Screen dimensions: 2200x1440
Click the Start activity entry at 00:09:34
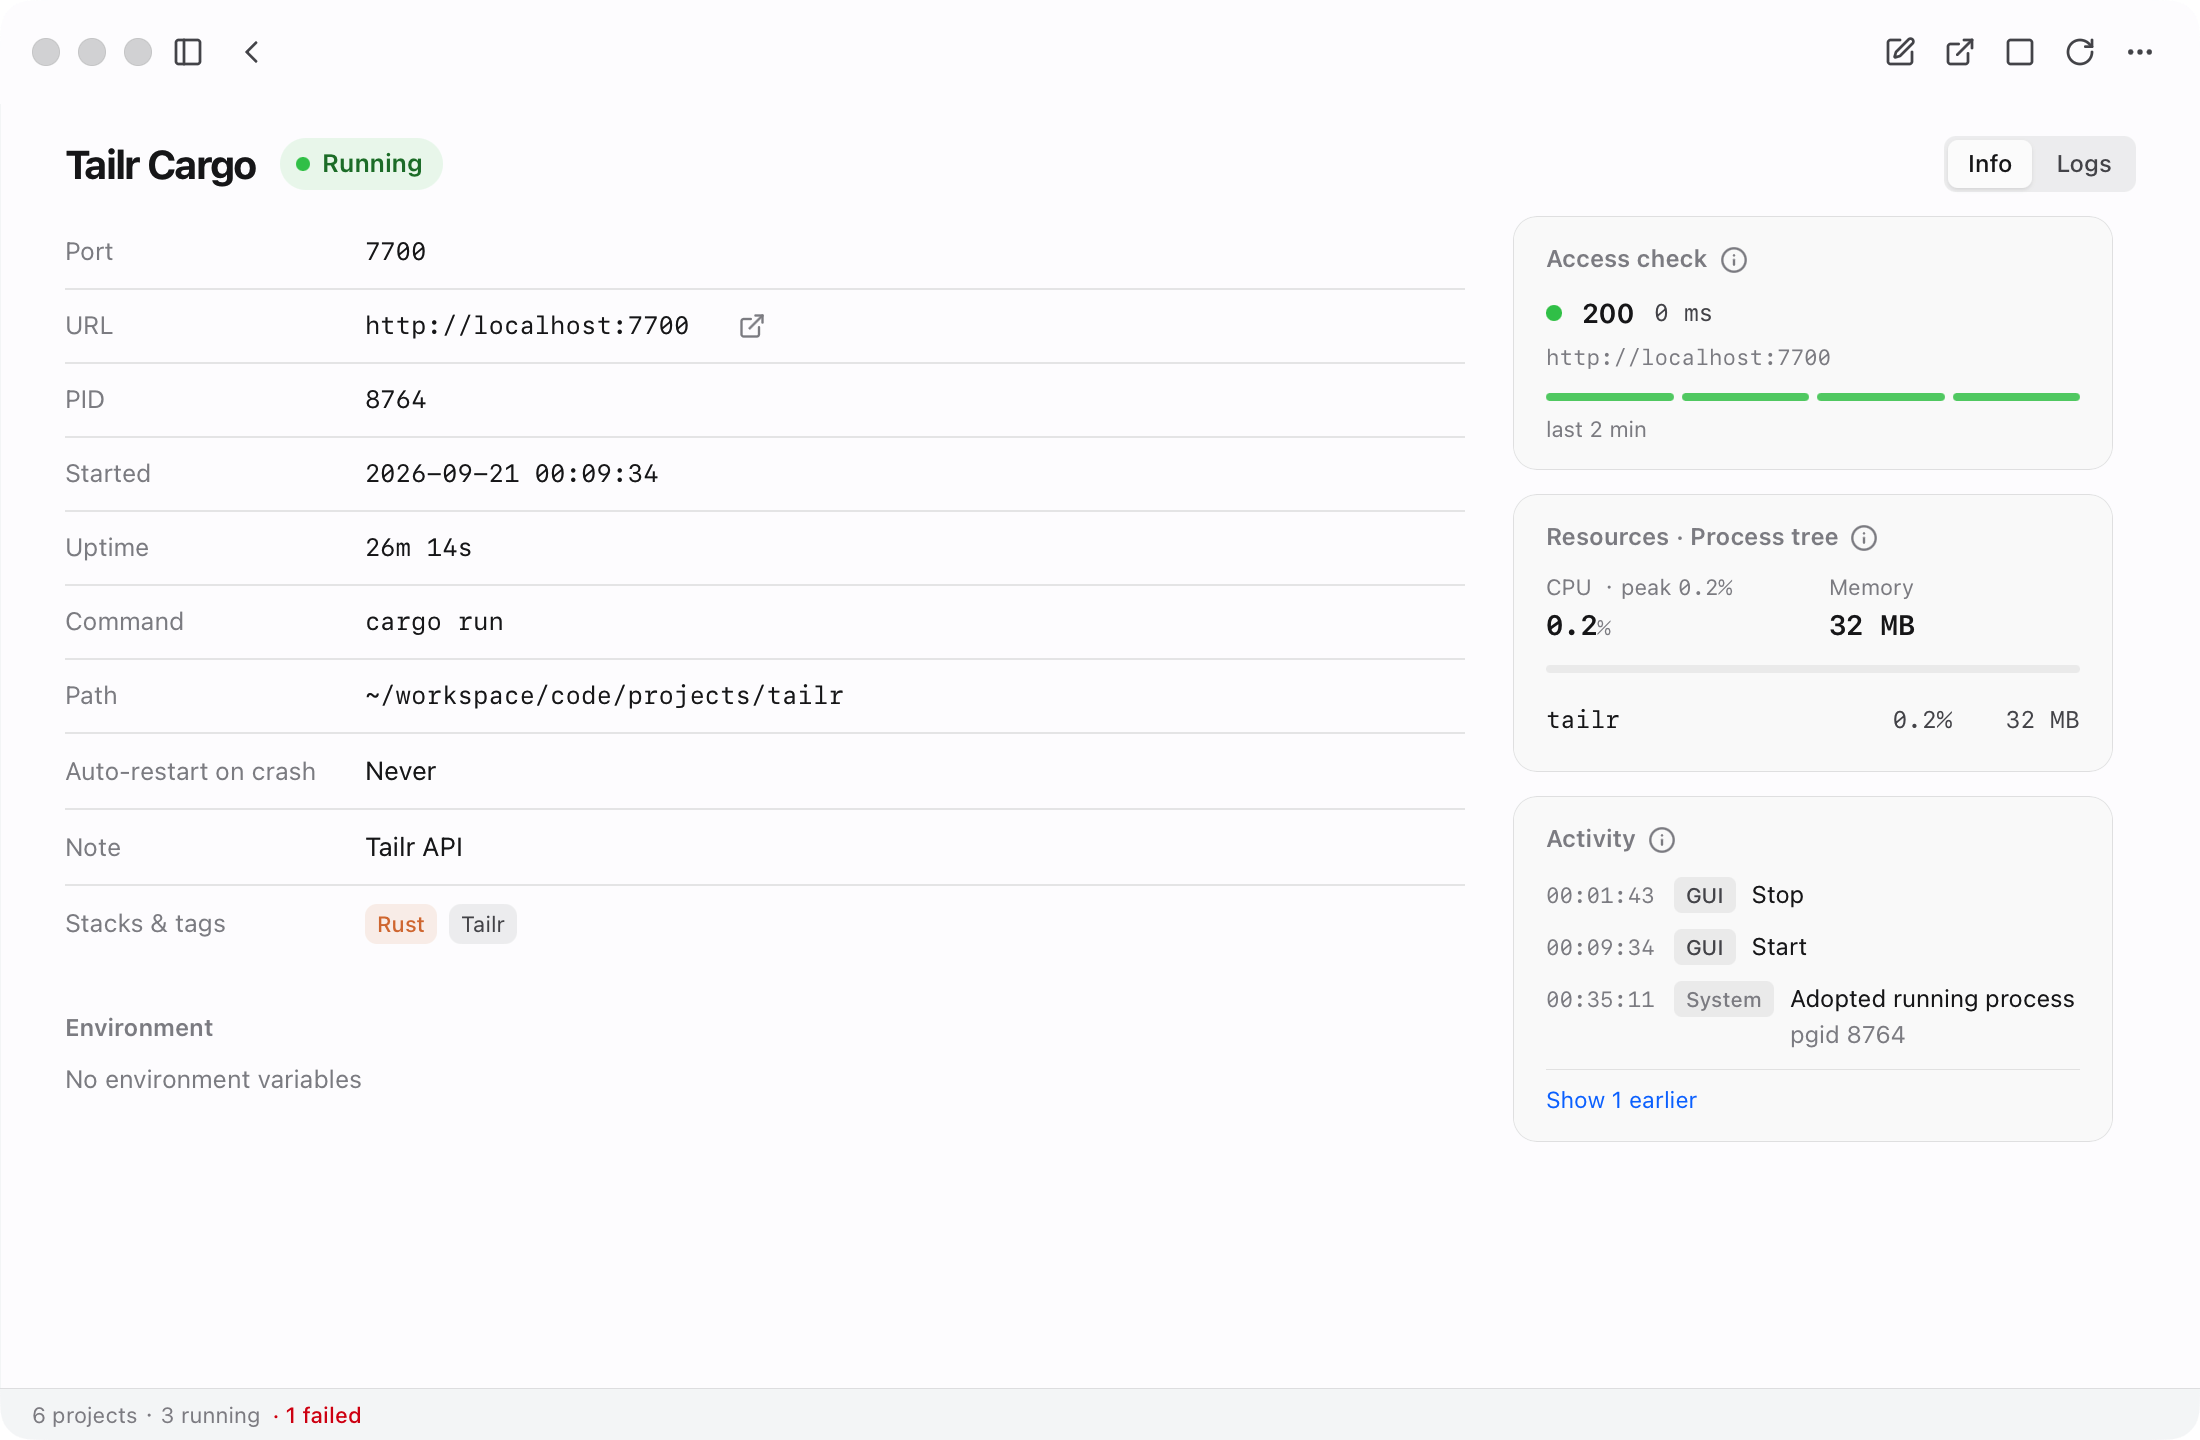click(x=1812, y=948)
